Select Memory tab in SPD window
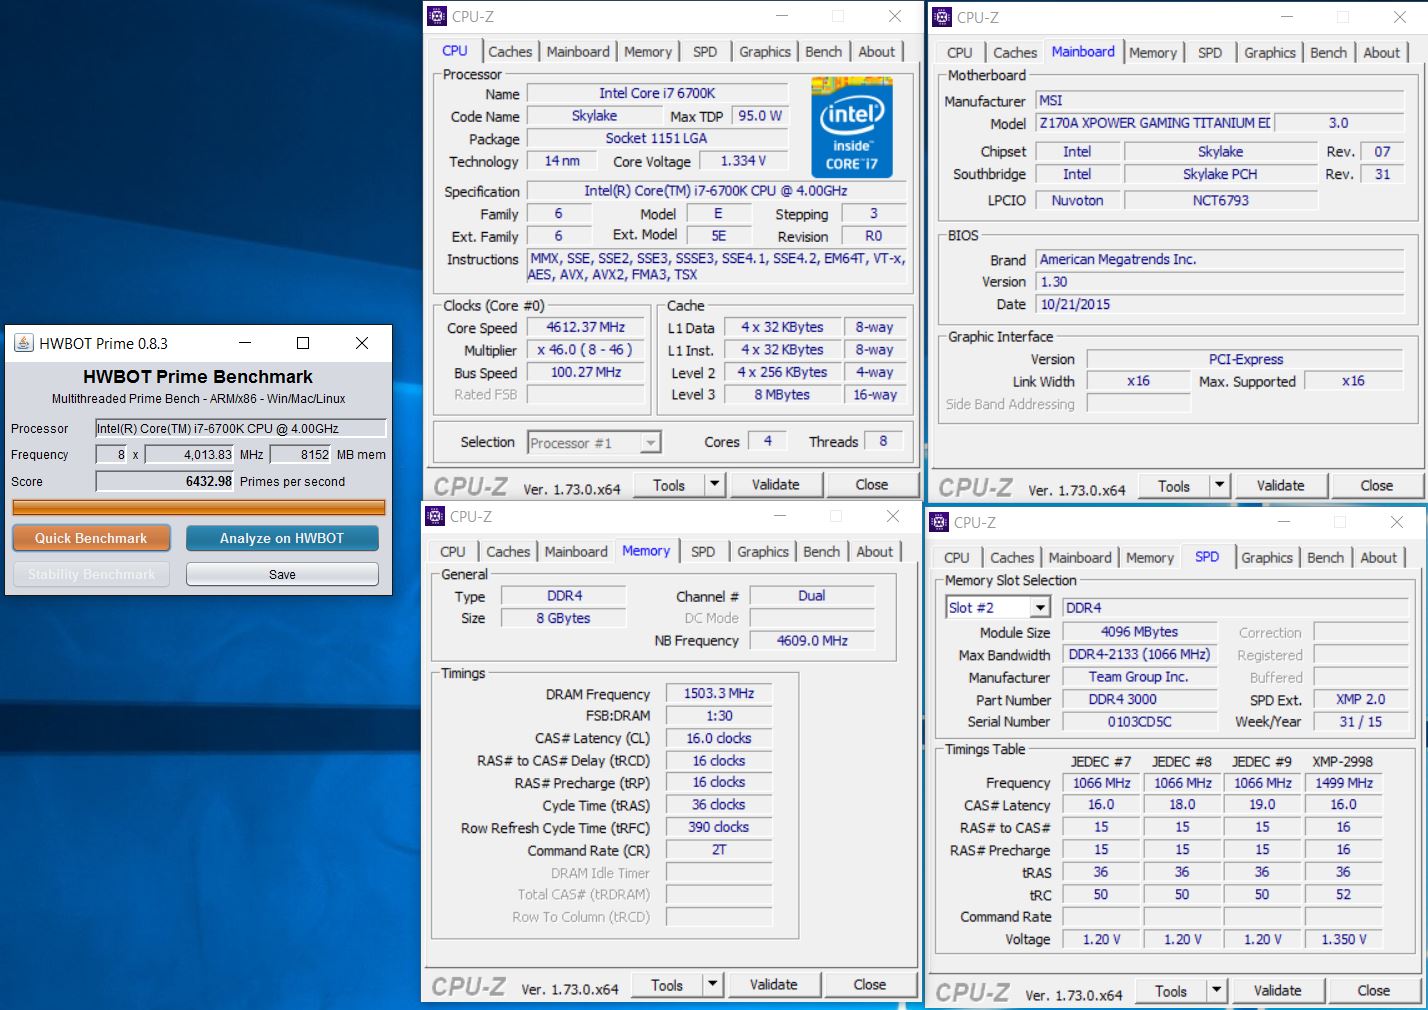This screenshot has height=1010, width=1428. point(1150,558)
